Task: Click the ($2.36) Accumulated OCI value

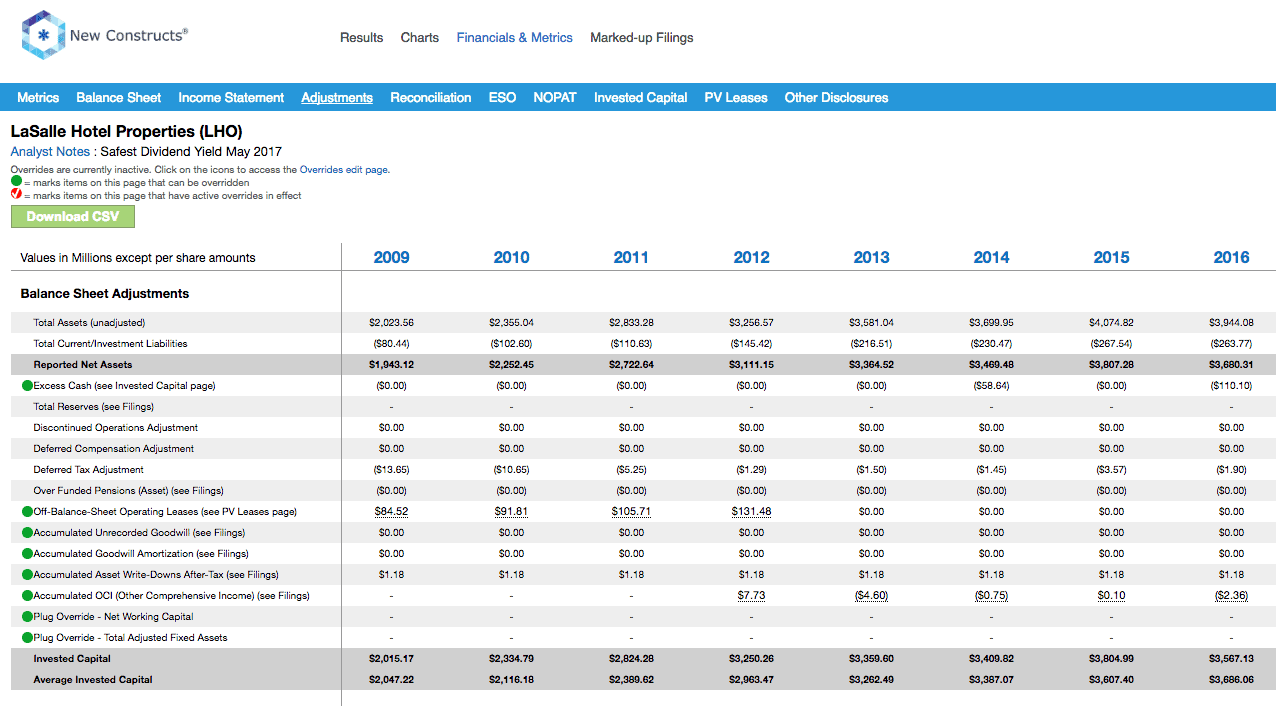Action: pos(1232,596)
